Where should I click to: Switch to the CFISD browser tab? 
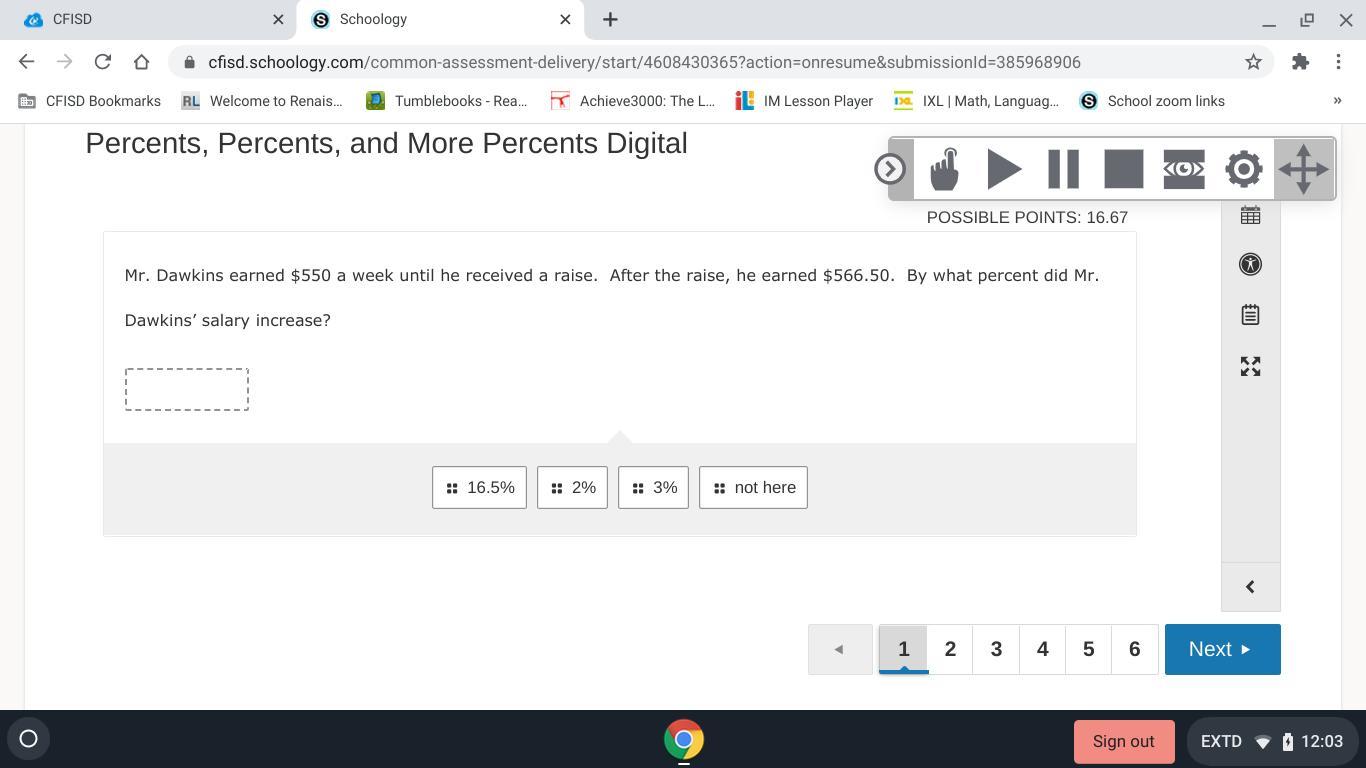(x=150, y=19)
